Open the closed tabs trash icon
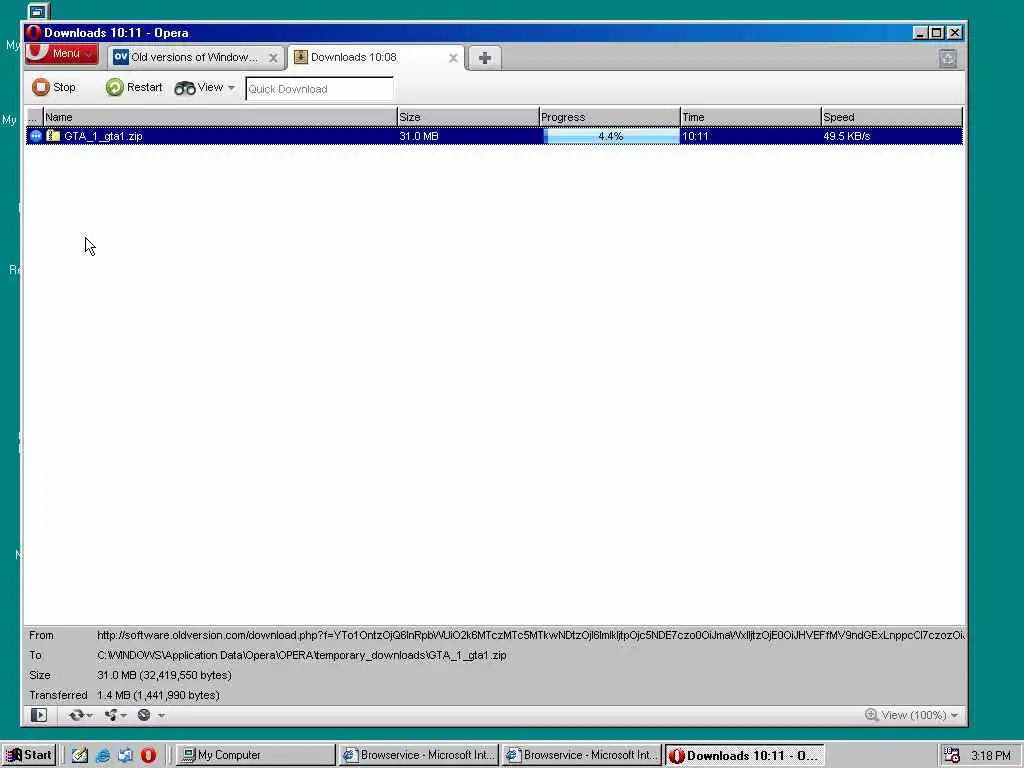Image resolution: width=1024 pixels, height=768 pixels. 948,59
